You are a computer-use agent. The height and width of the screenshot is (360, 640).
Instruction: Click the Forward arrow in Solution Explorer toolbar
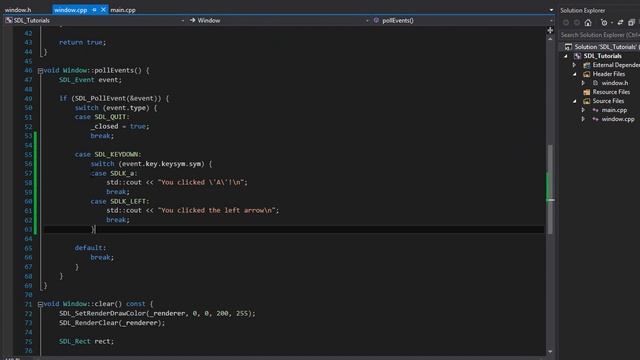[577, 23]
